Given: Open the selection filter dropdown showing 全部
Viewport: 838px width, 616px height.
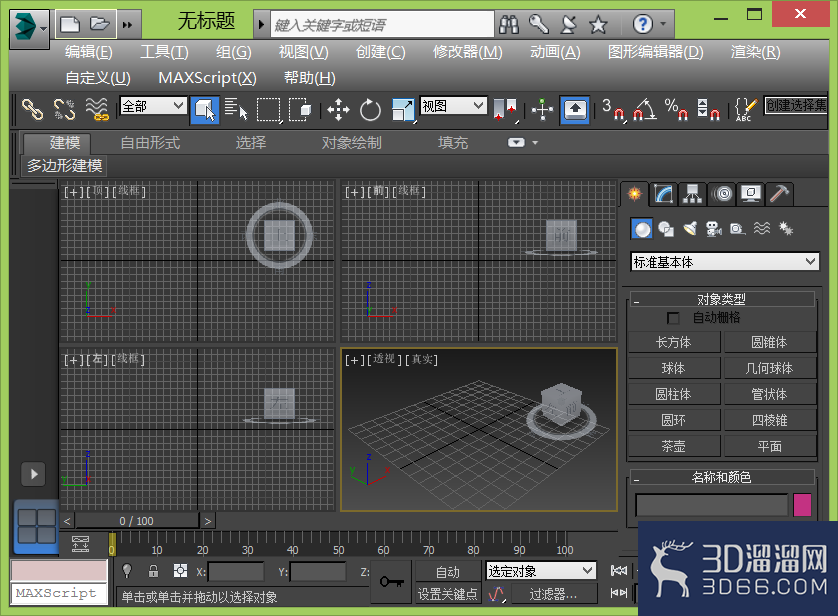Looking at the screenshot, I should [153, 106].
